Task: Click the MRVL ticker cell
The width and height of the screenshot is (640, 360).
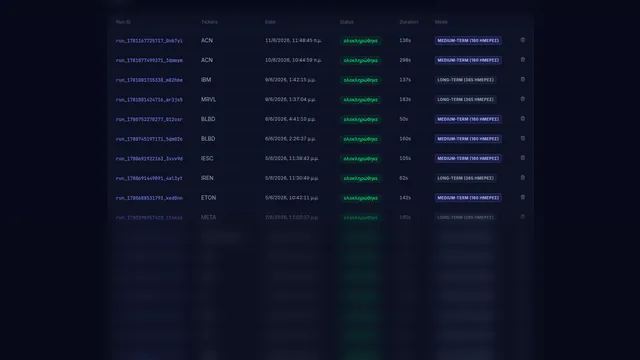Action: point(208,99)
